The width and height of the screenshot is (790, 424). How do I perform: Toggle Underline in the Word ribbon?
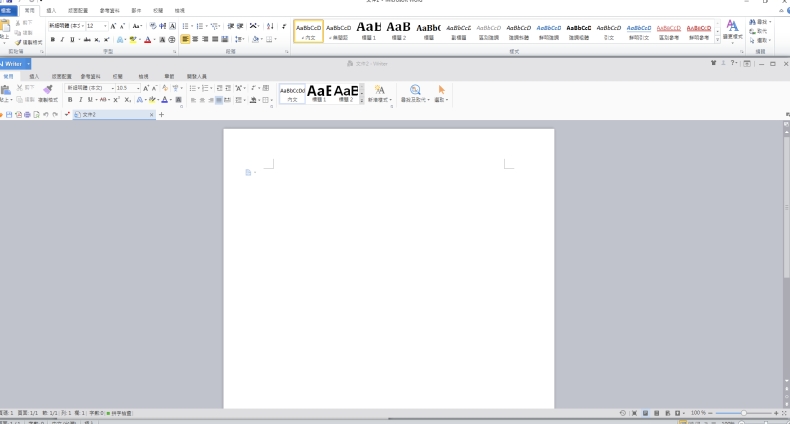72,40
